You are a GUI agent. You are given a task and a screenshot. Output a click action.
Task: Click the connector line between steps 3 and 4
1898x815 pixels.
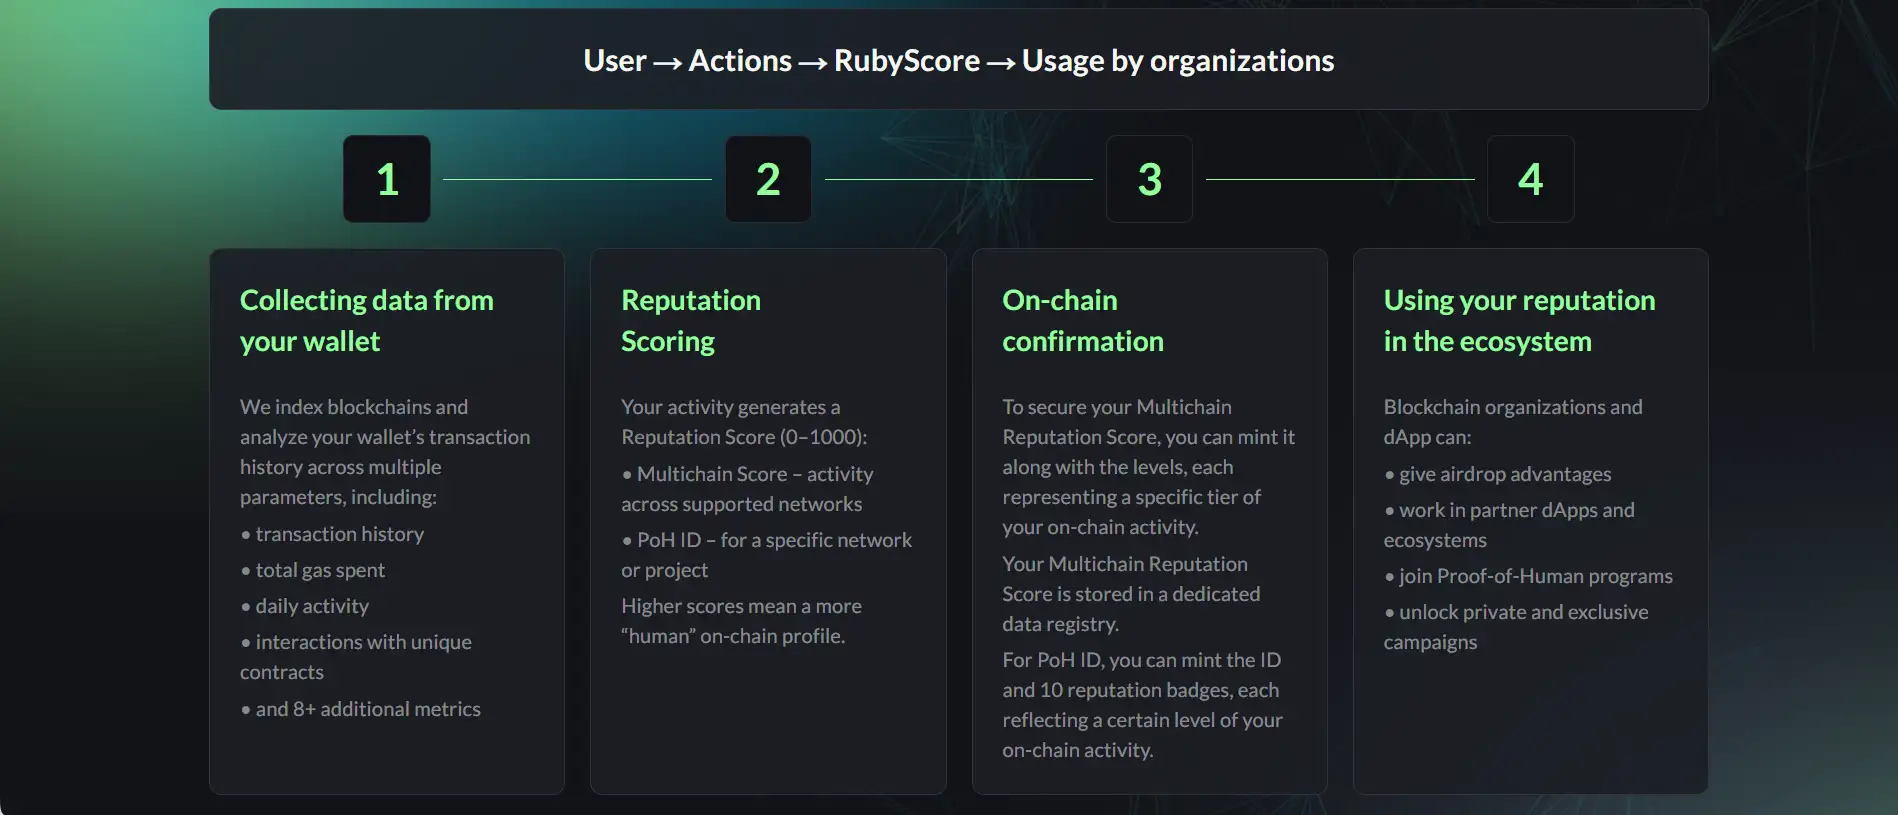(1340, 180)
